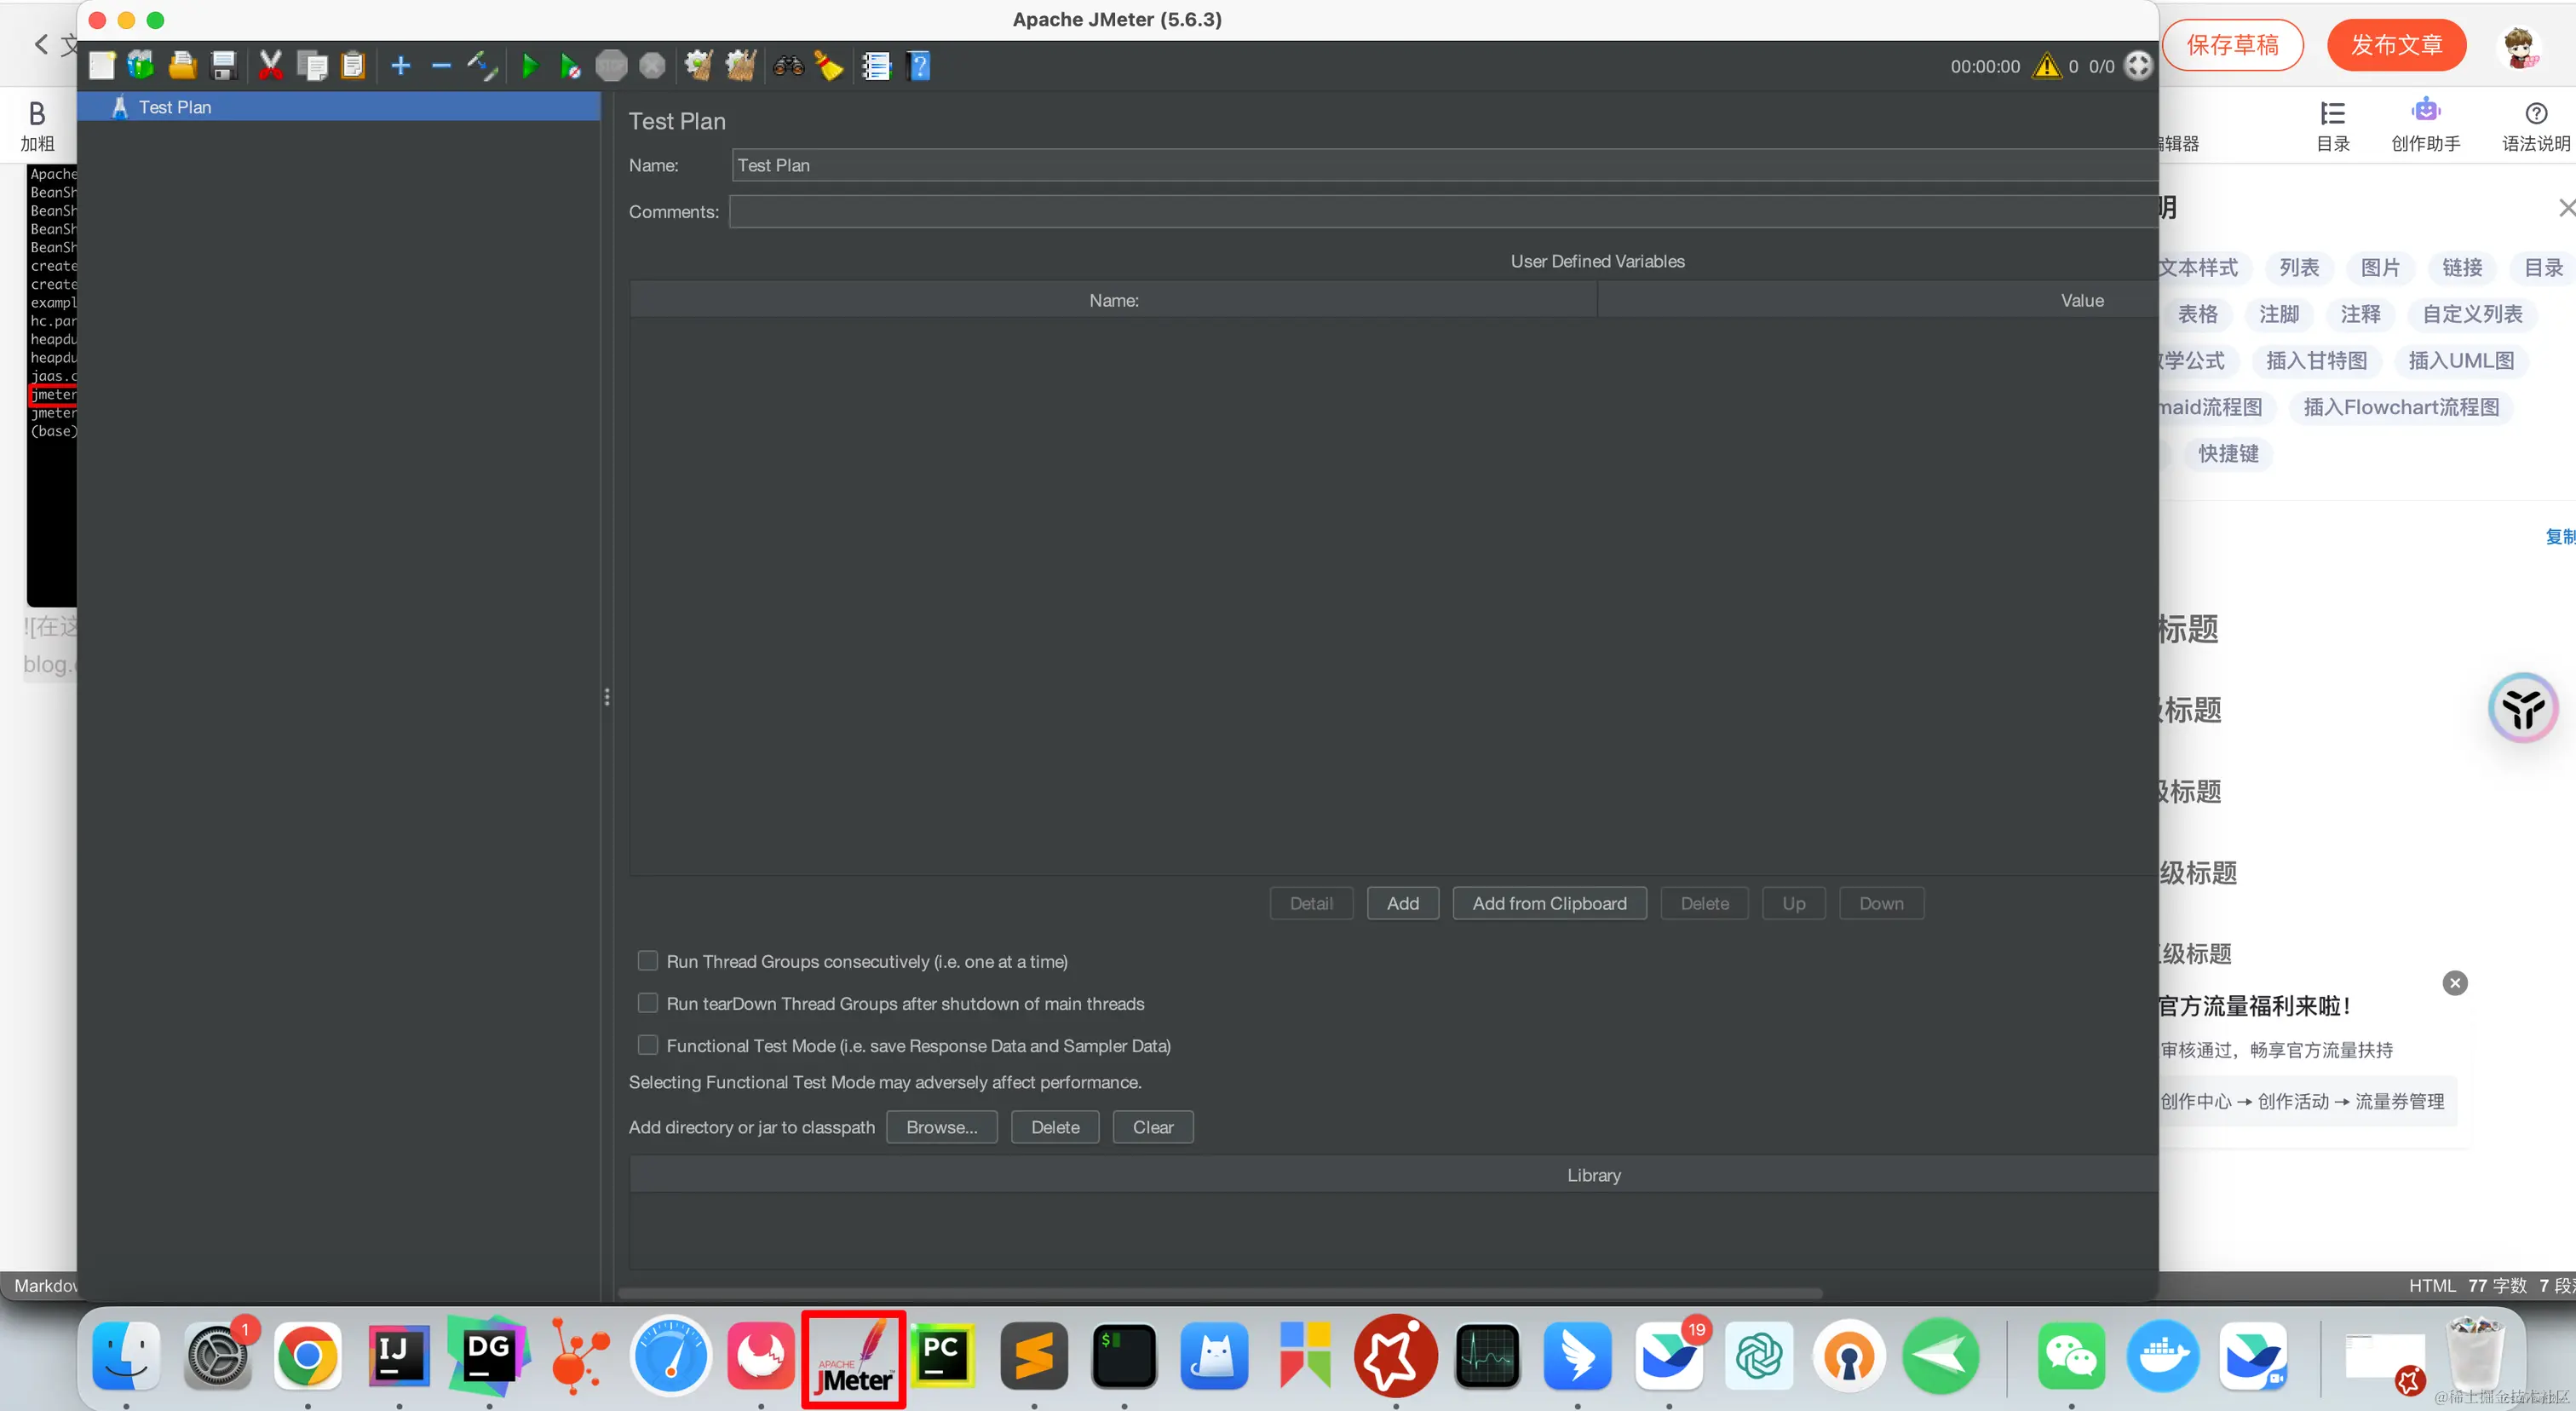Click the remote engines globe icon in the toolbar

pos(2138,66)
